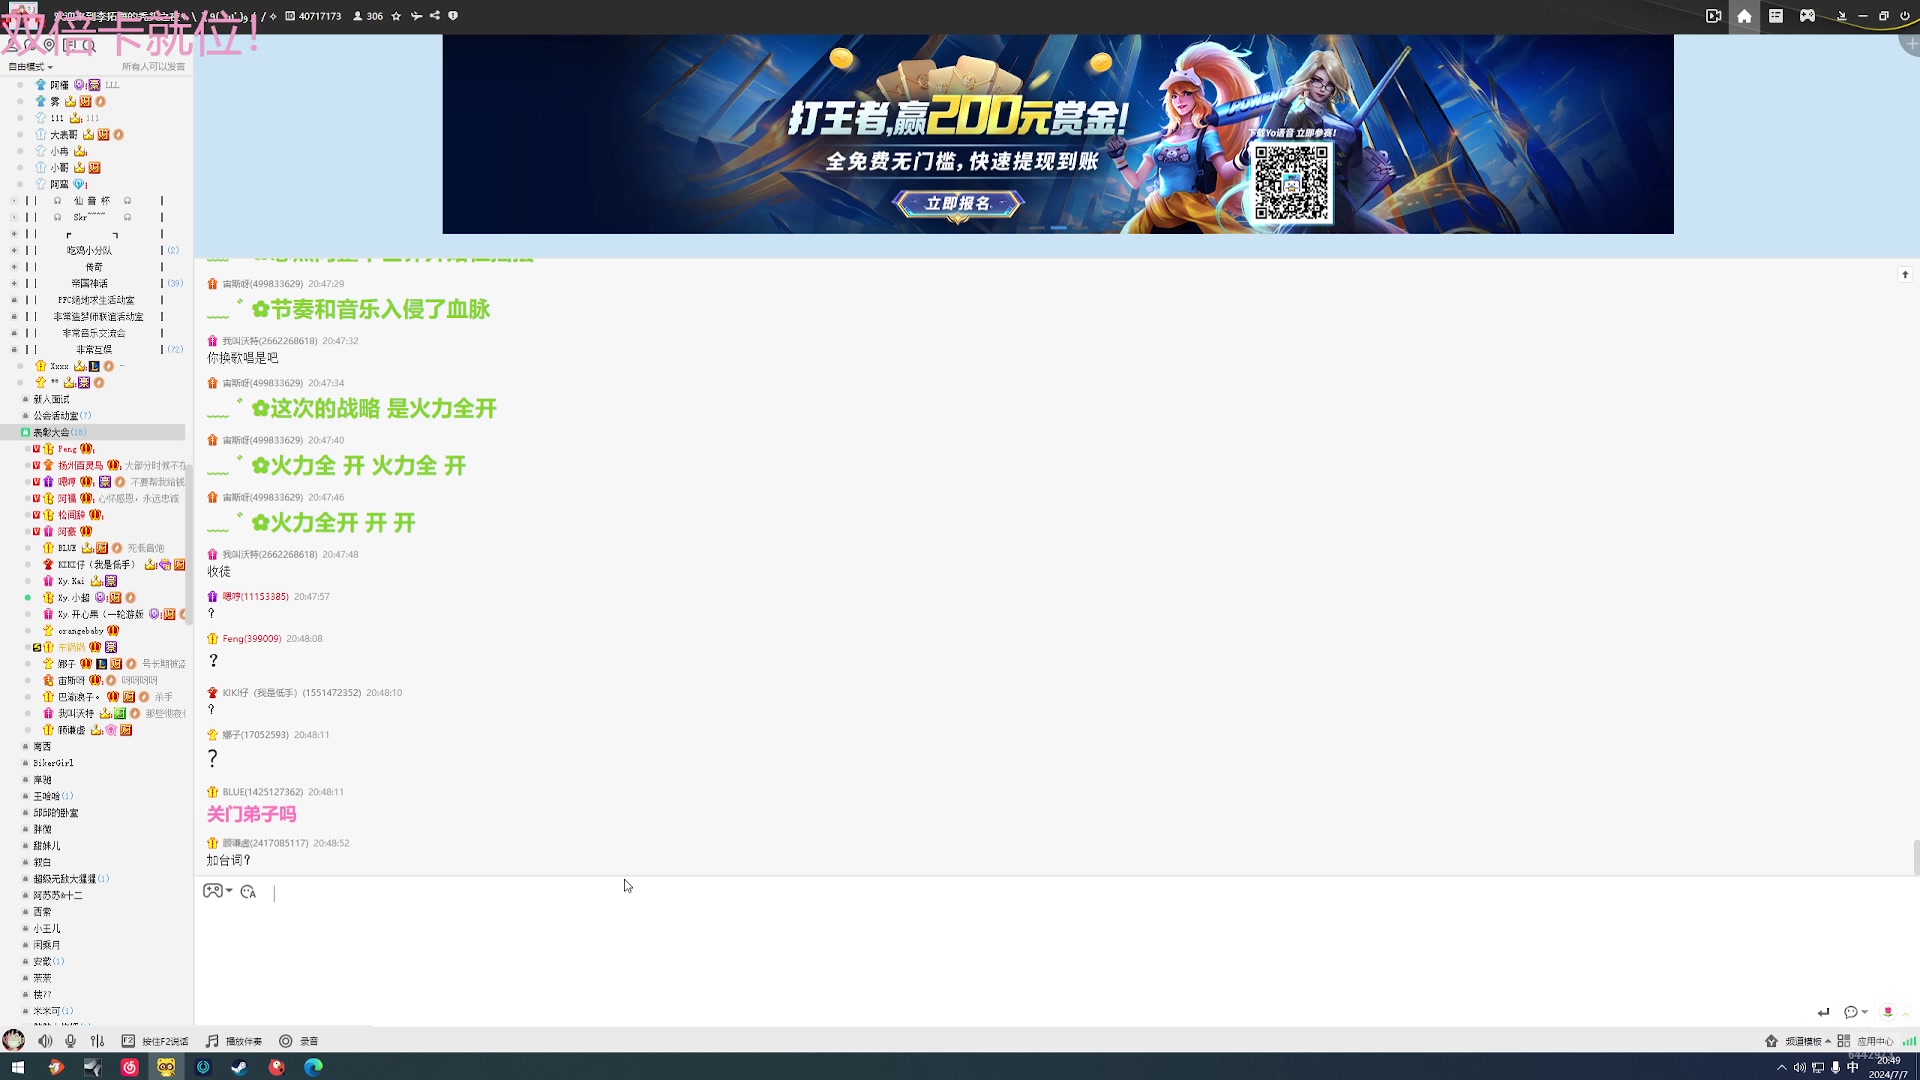Open audio mixer settings icon
This screenshot has width=1920, height=1080.
pyautogui.click(x=97, y=1041)
